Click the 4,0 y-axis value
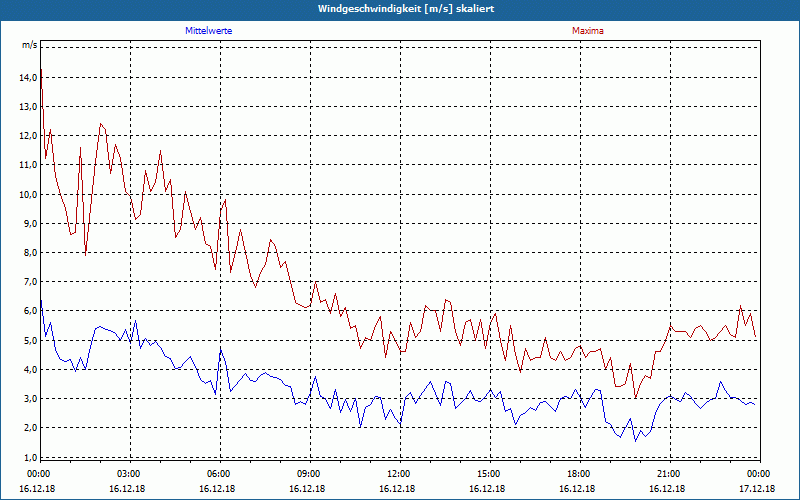The height and width of the screenshot is (500, 800). [31, 369]
